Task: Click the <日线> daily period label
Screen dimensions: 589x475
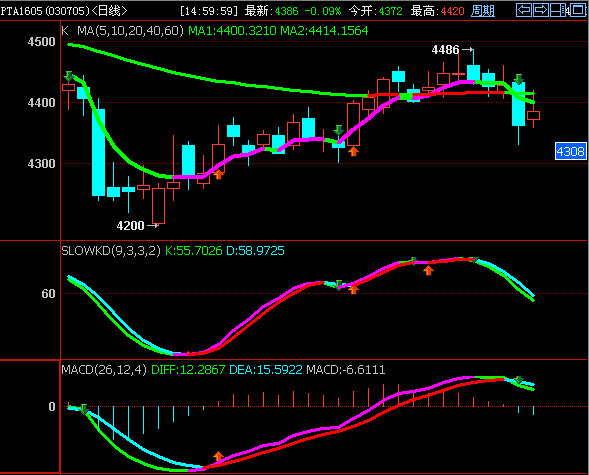Action: 109,11
